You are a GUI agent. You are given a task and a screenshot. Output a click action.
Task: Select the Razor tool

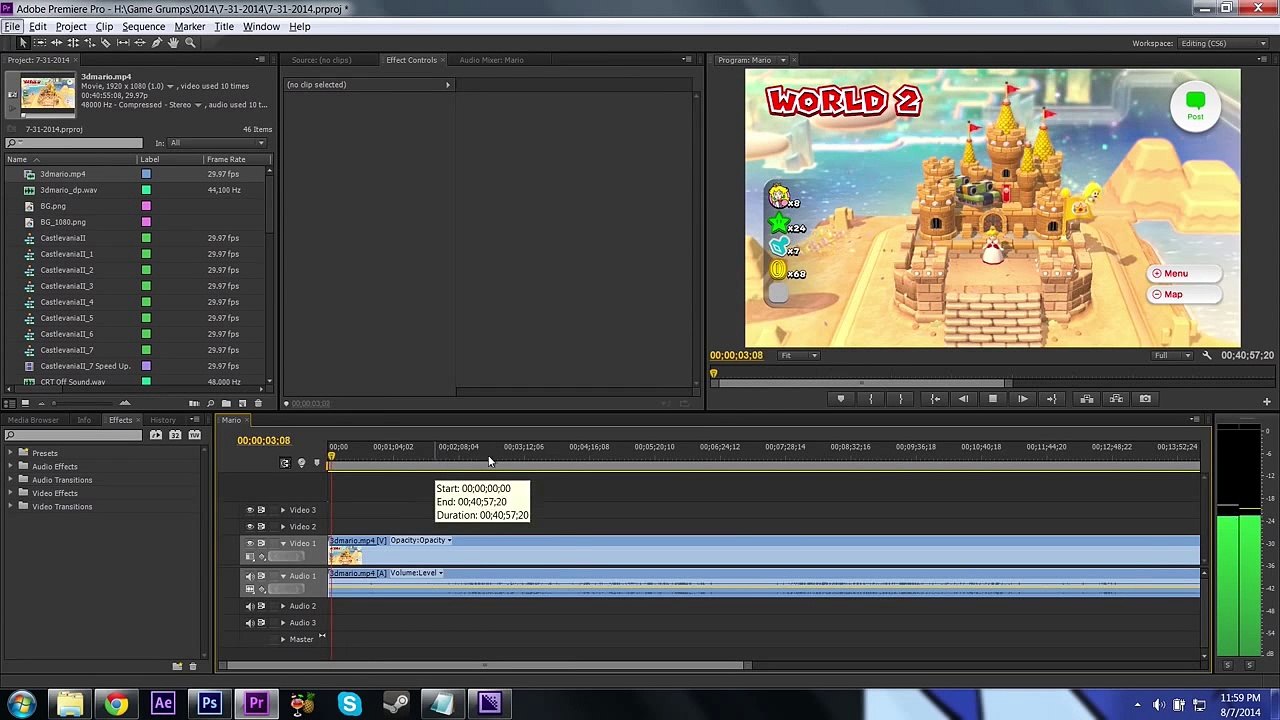(x=106, y=43)
